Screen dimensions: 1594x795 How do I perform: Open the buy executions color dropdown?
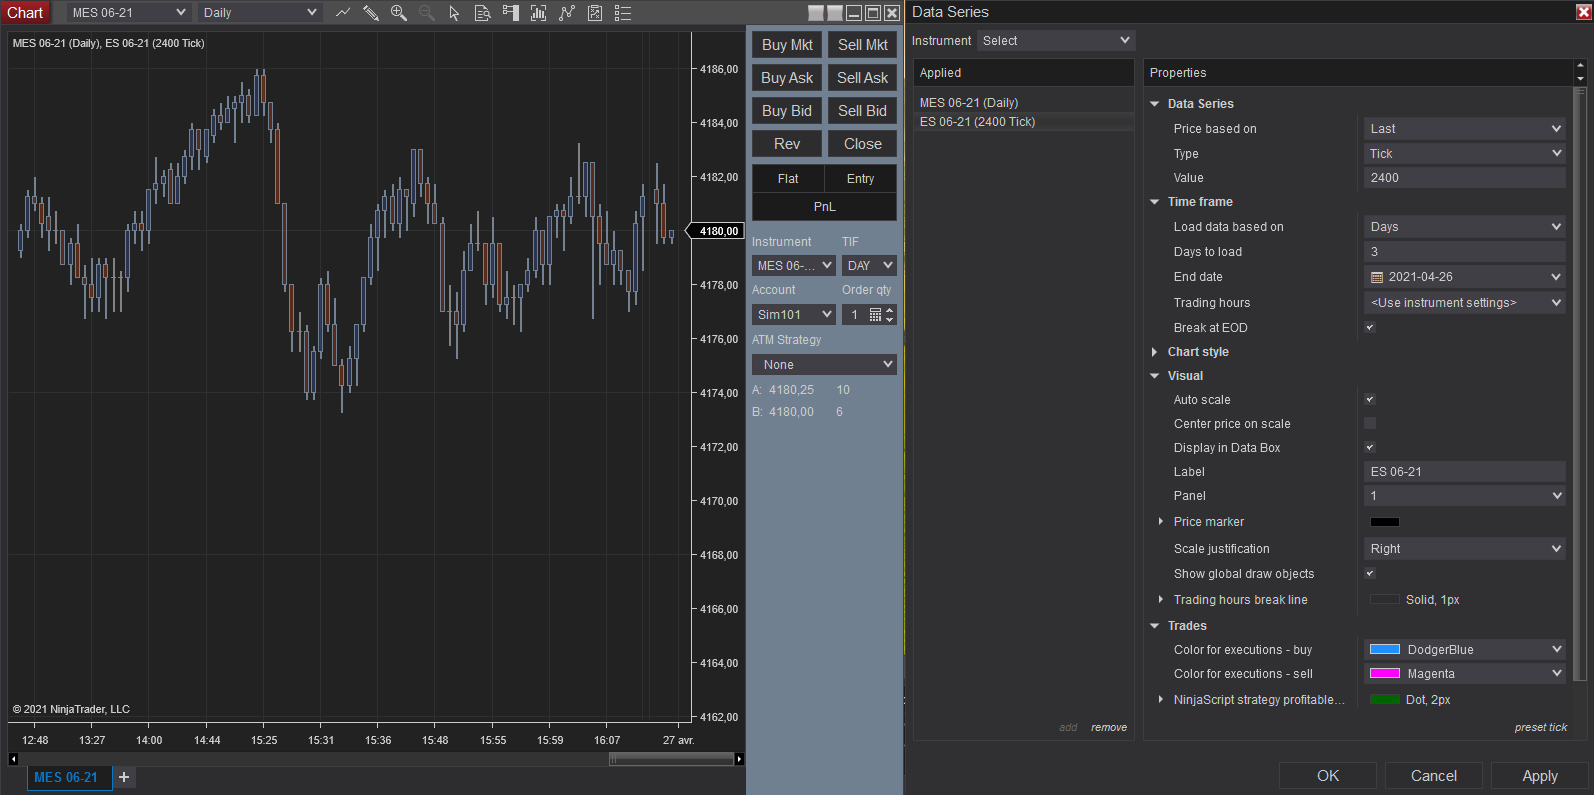point(1465,650)
